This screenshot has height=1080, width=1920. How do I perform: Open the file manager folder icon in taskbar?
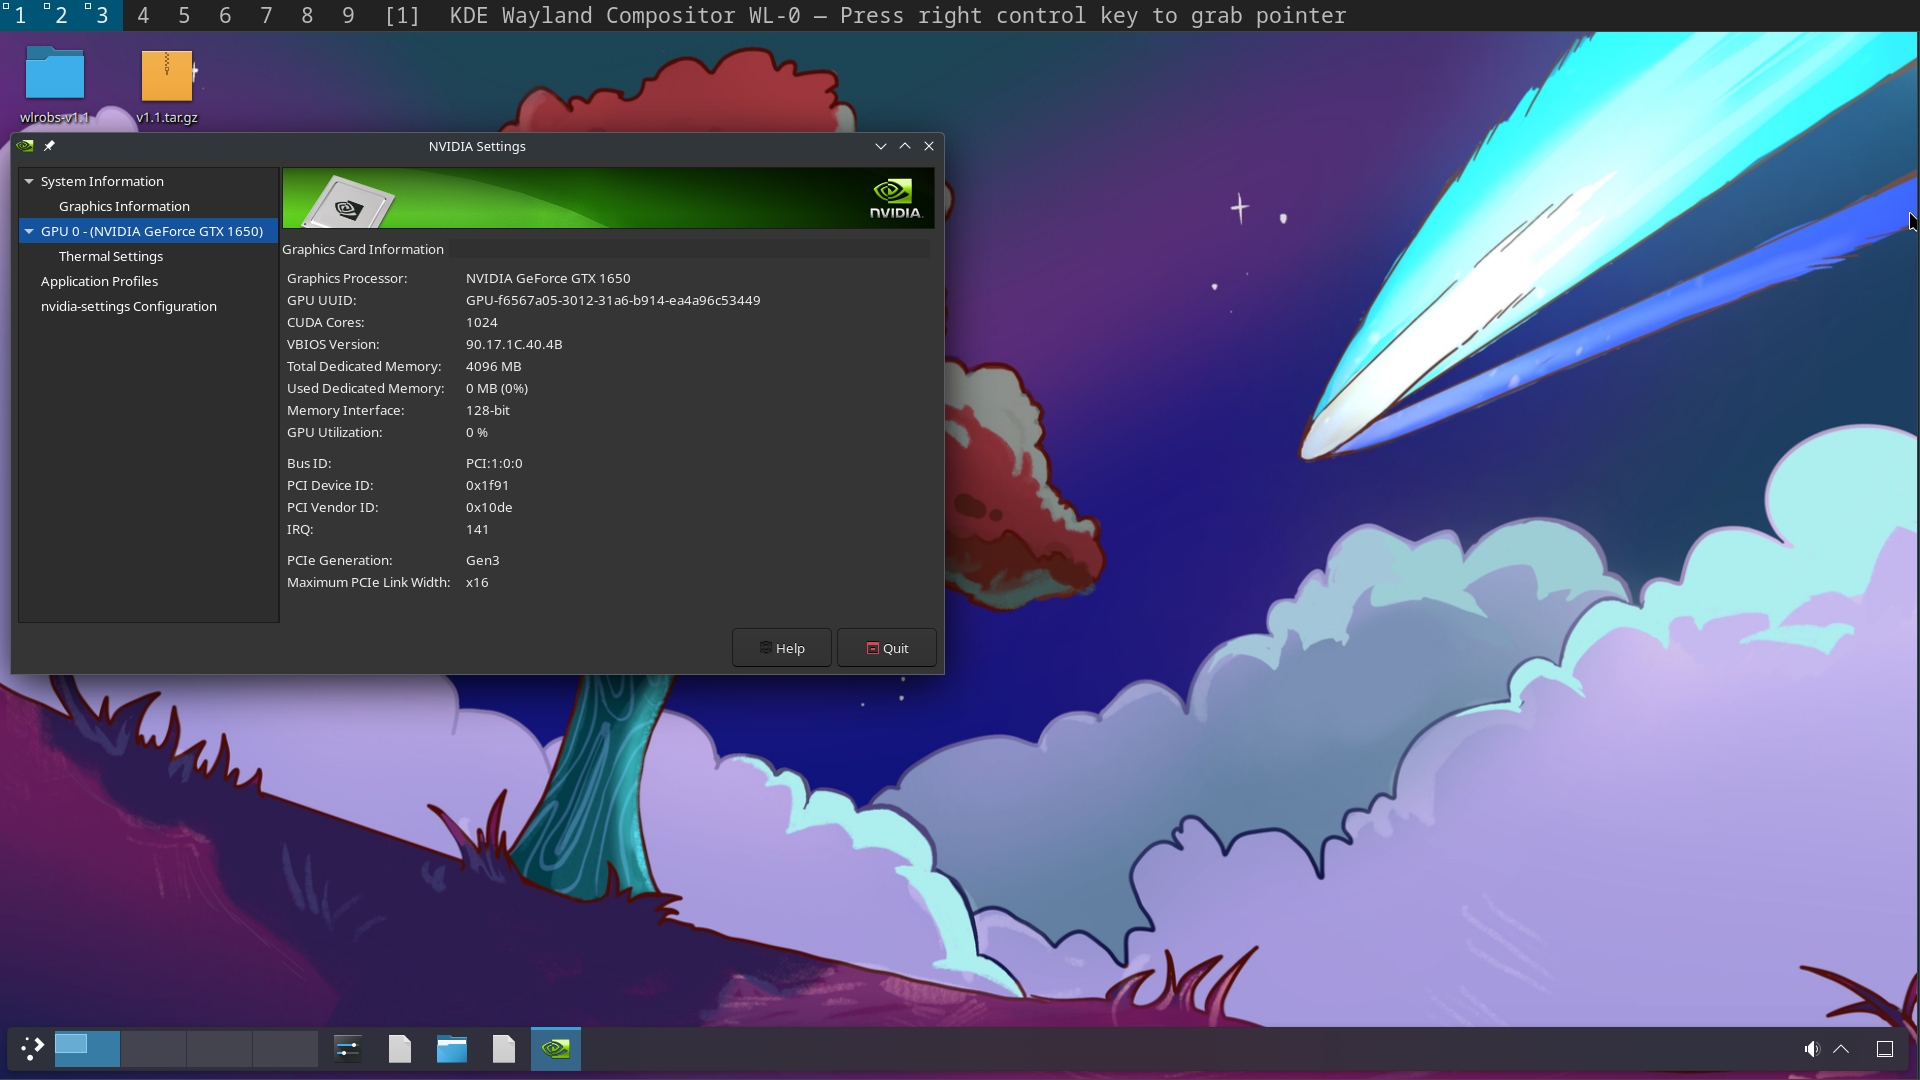coord(452,1048)
